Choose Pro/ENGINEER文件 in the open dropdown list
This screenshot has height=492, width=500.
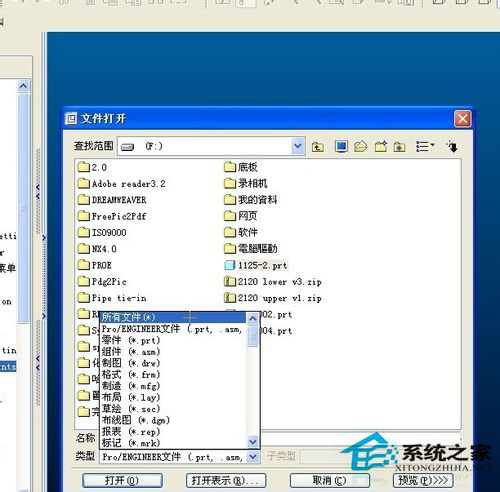[173, 329]
